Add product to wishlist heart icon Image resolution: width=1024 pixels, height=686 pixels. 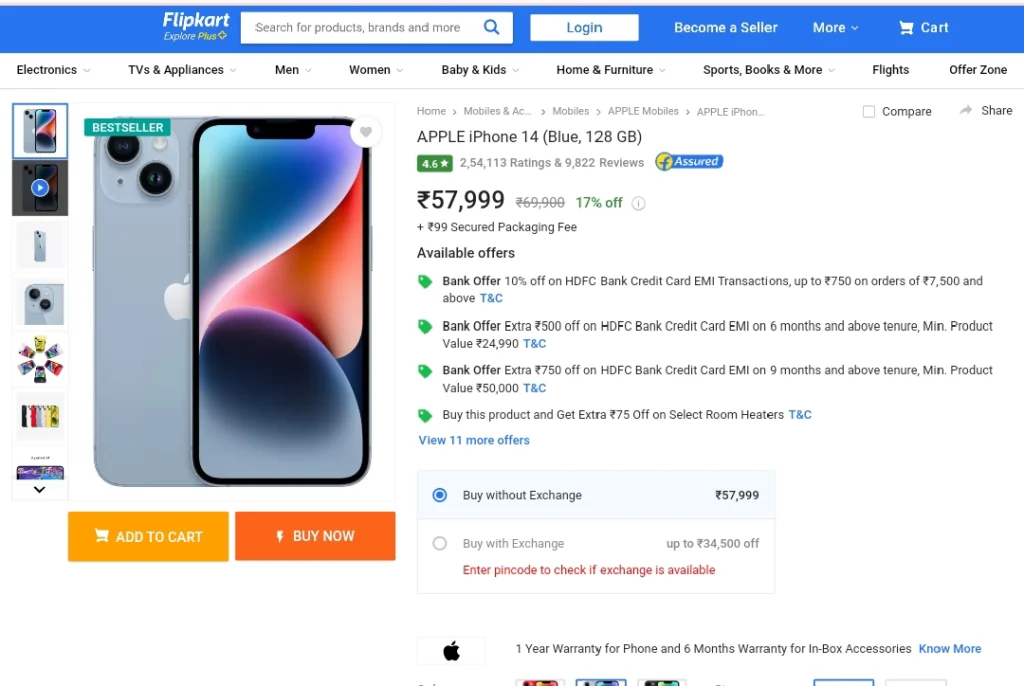pyautogui.click(x=366, y=132)
